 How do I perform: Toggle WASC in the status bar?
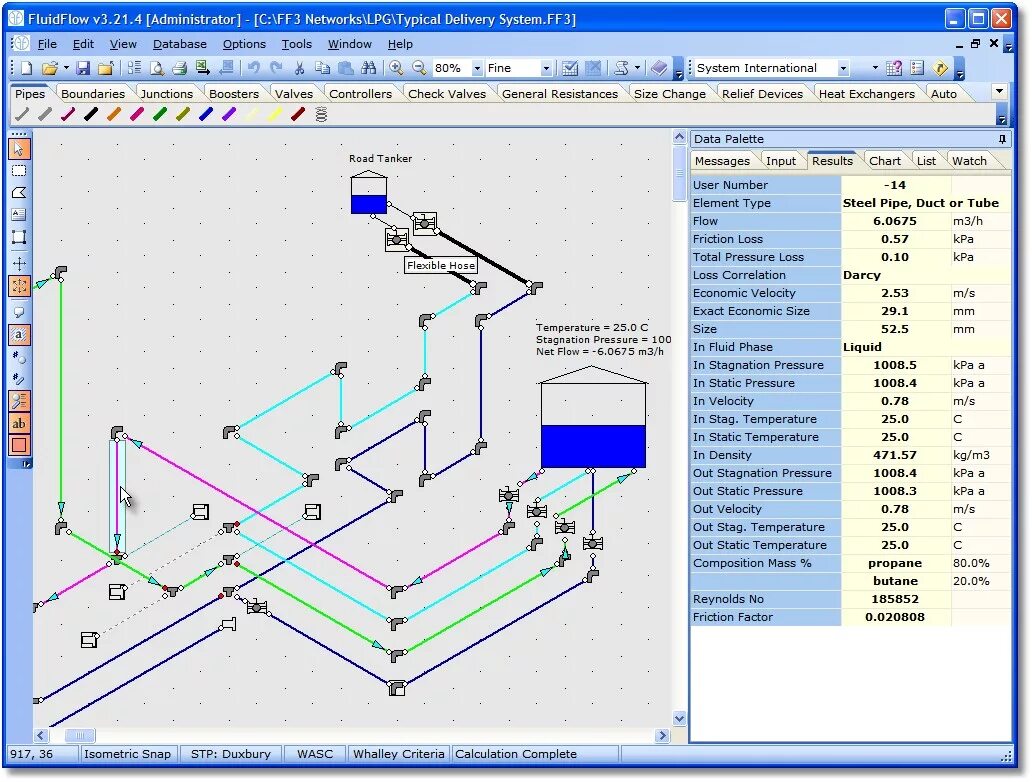tap(314, 754)
